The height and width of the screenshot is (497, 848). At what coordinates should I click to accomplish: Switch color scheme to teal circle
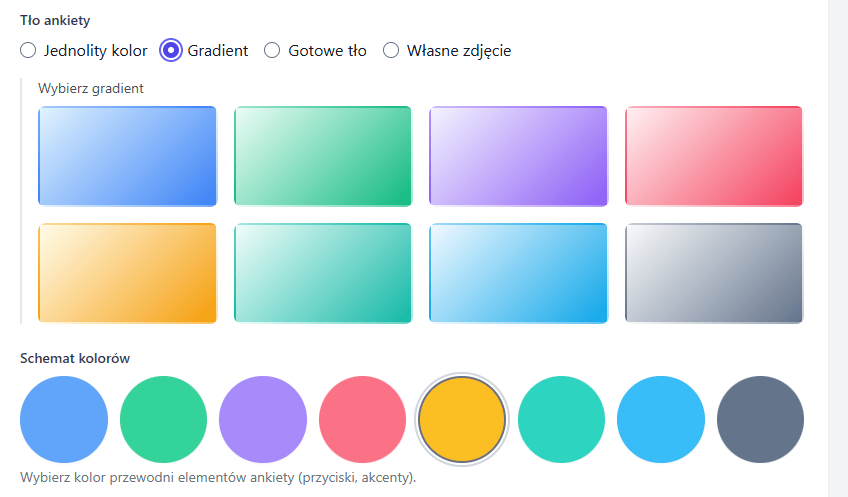561,420
